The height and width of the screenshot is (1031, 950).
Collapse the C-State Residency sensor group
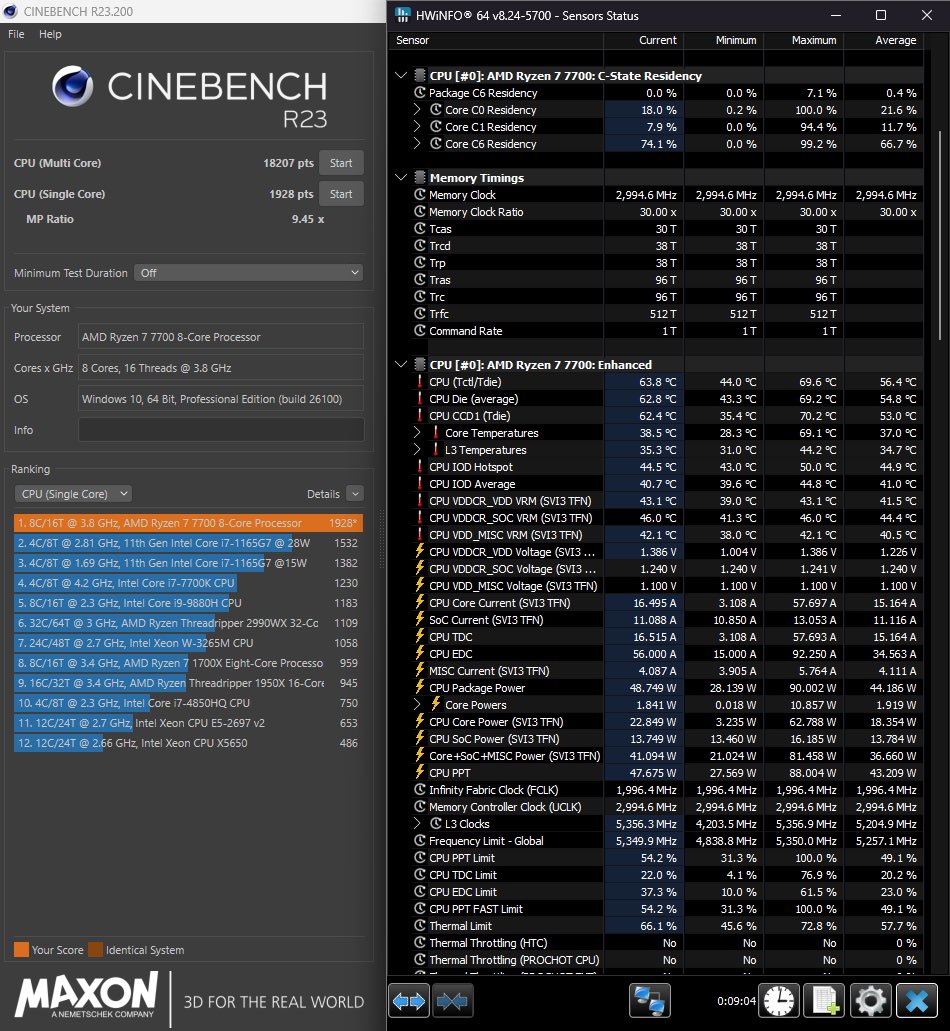[401, 76]
